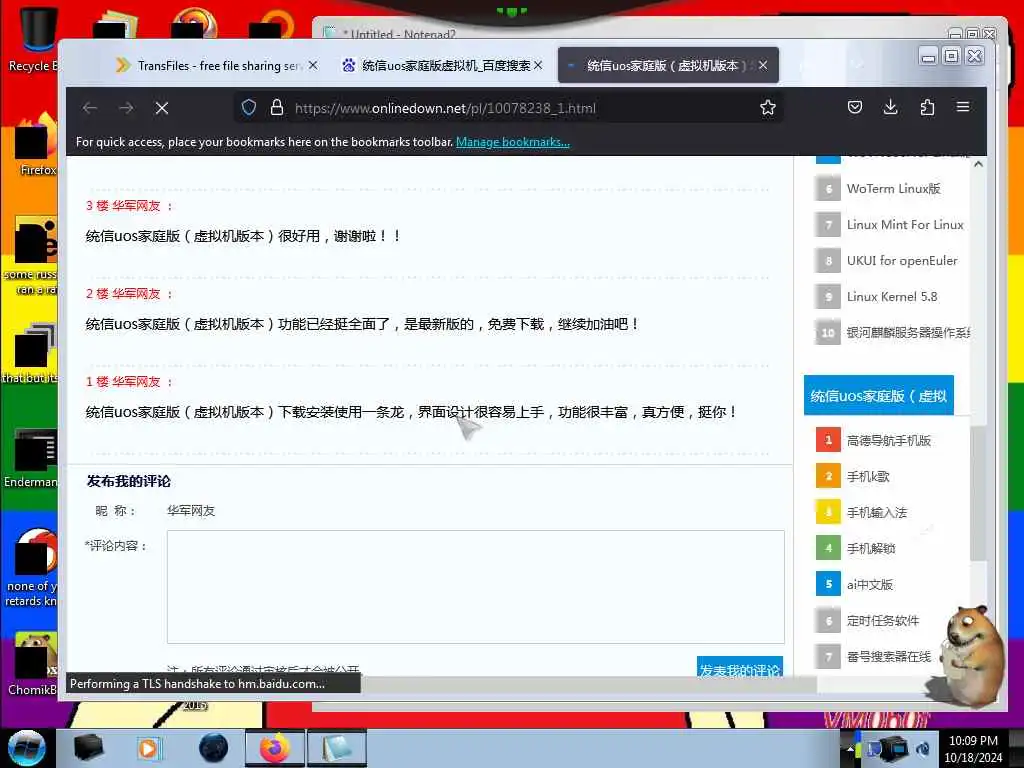This screenshot has width=1024, height=768.
Task: Select the 统信uos家庭版（虚拟机版本）tab
Action: click(668, 65)
